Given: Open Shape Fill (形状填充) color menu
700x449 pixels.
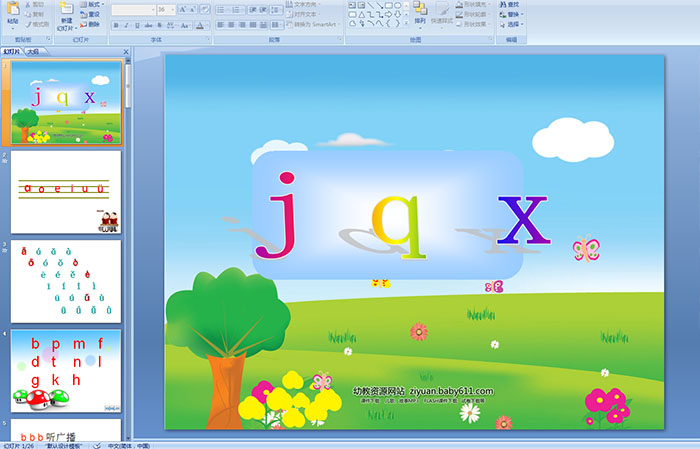Looking at the screenshot, I should [x=474, y=4].
